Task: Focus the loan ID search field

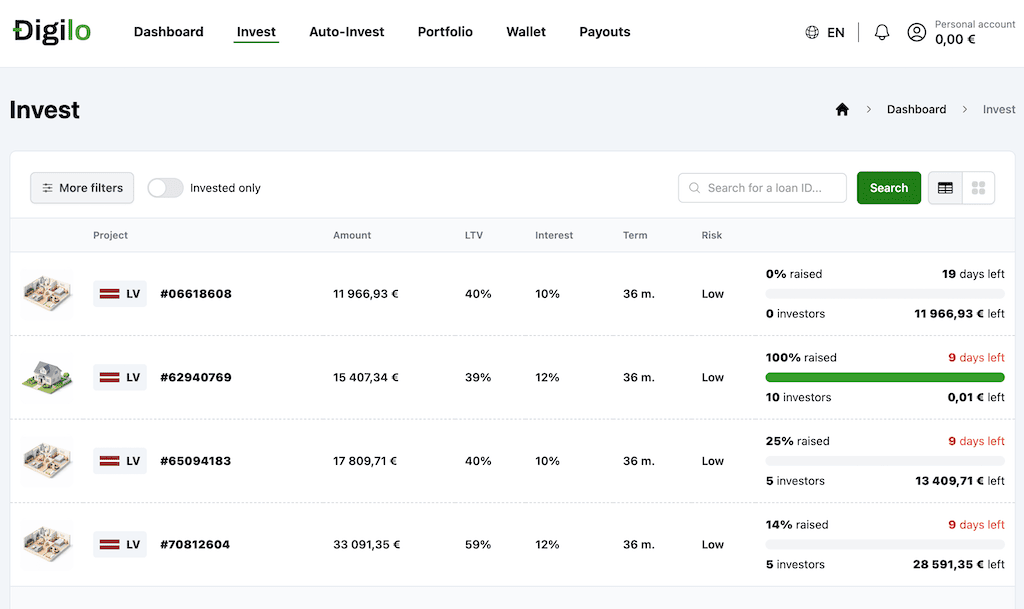Action: (762, 188)
